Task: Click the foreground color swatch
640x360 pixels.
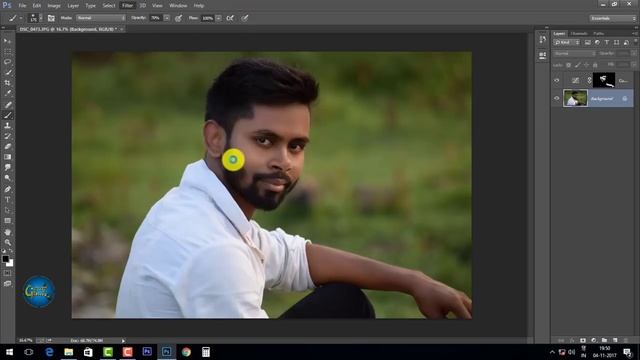Action: click(x=5, y=259)
